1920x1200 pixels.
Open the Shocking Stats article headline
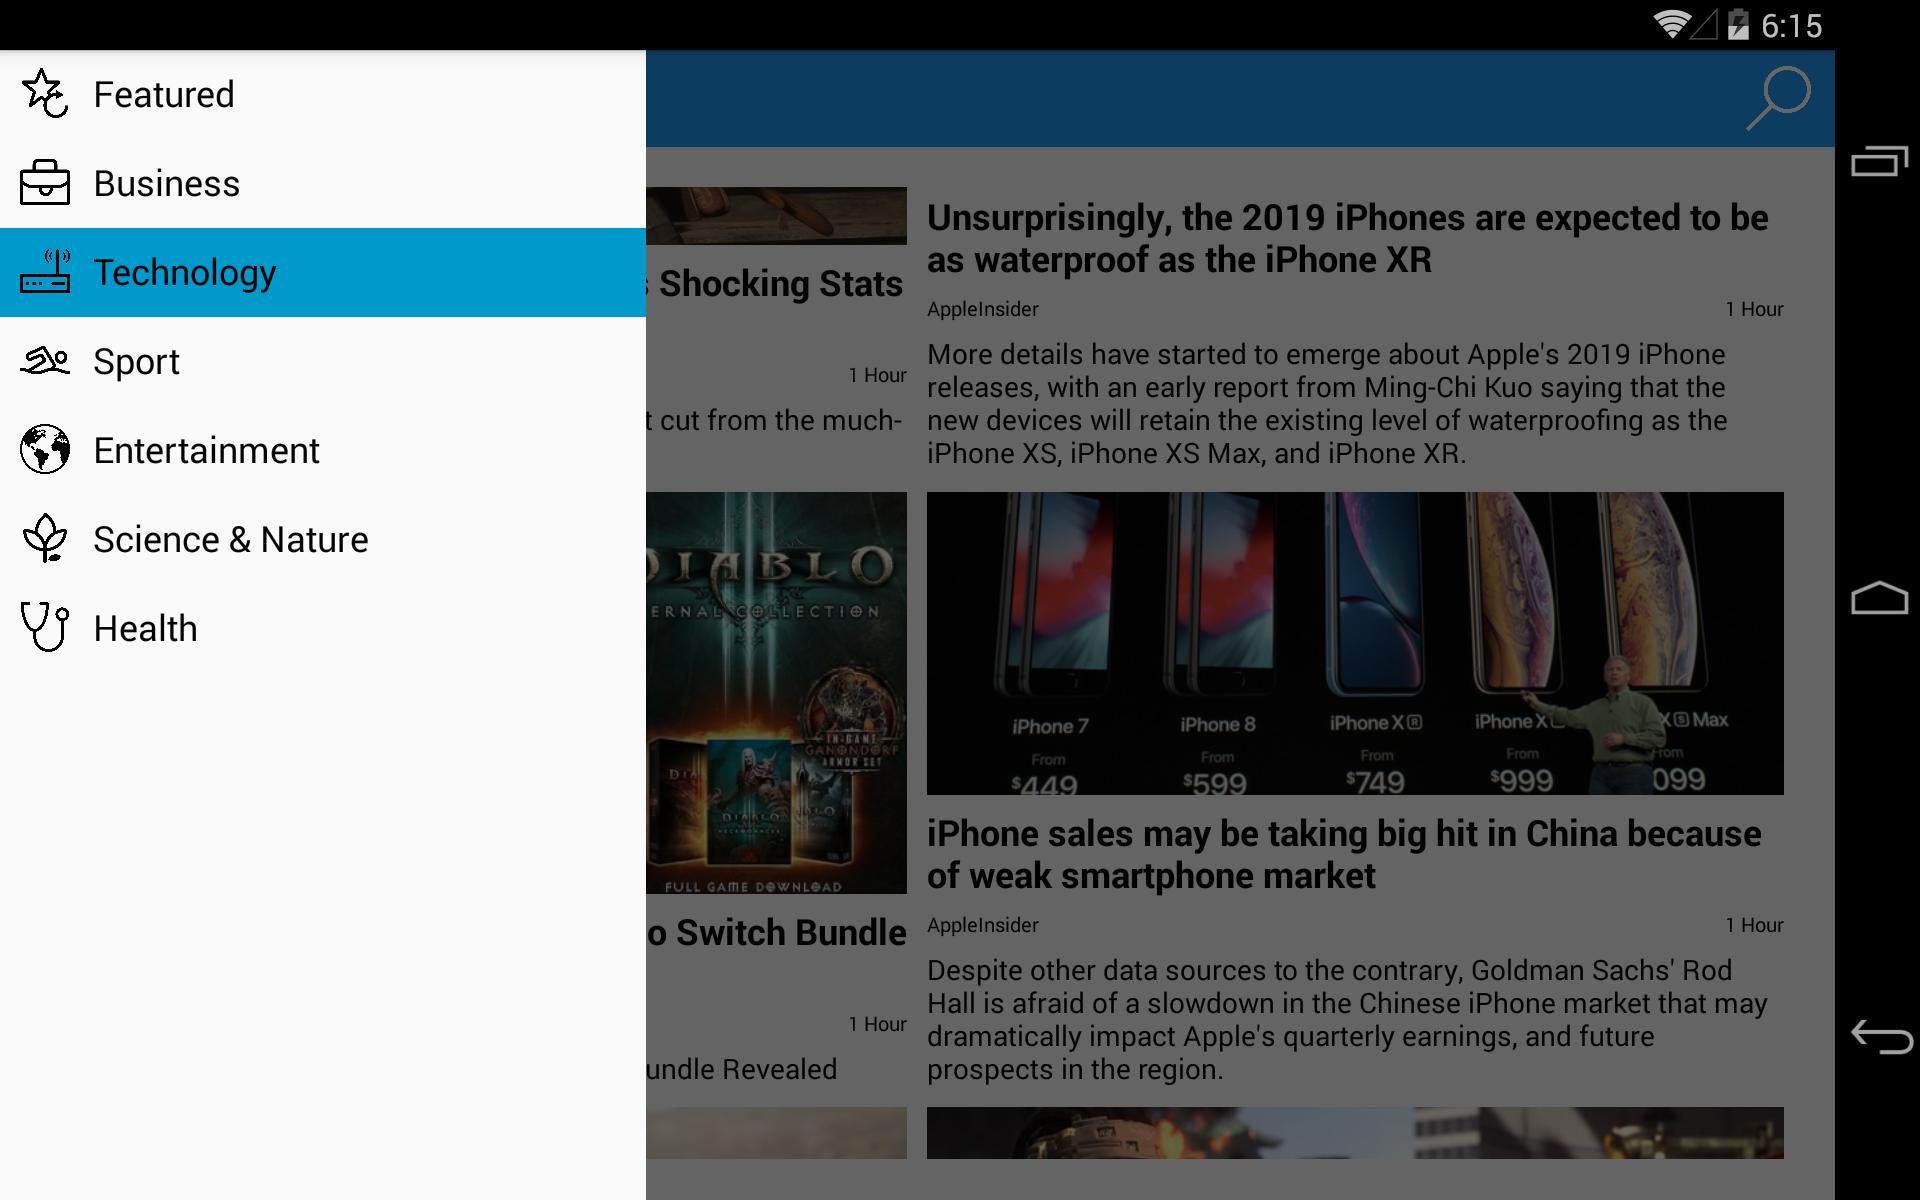click(776, 284)
